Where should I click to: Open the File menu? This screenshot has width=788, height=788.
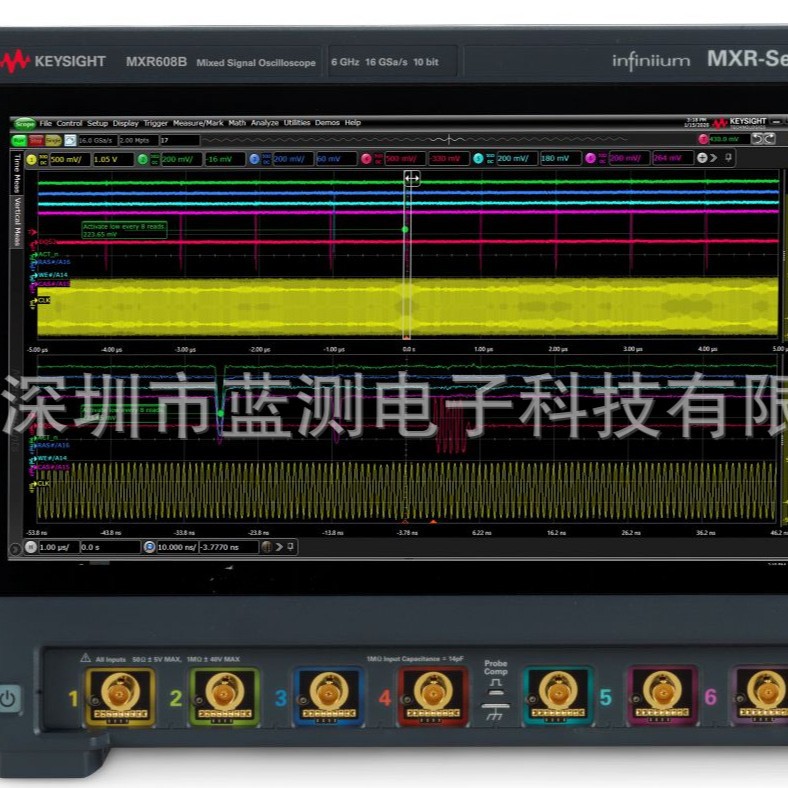[x=46, y=123]
